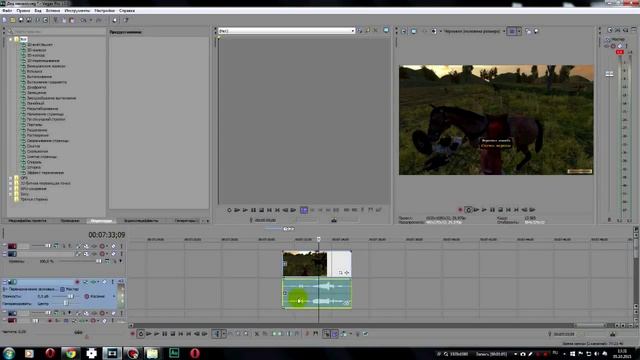Image resolution: width=640 pixels, height=360 pixels.
Task: Expand the GPU-ускорение folder
Action: tap(11, 189)
